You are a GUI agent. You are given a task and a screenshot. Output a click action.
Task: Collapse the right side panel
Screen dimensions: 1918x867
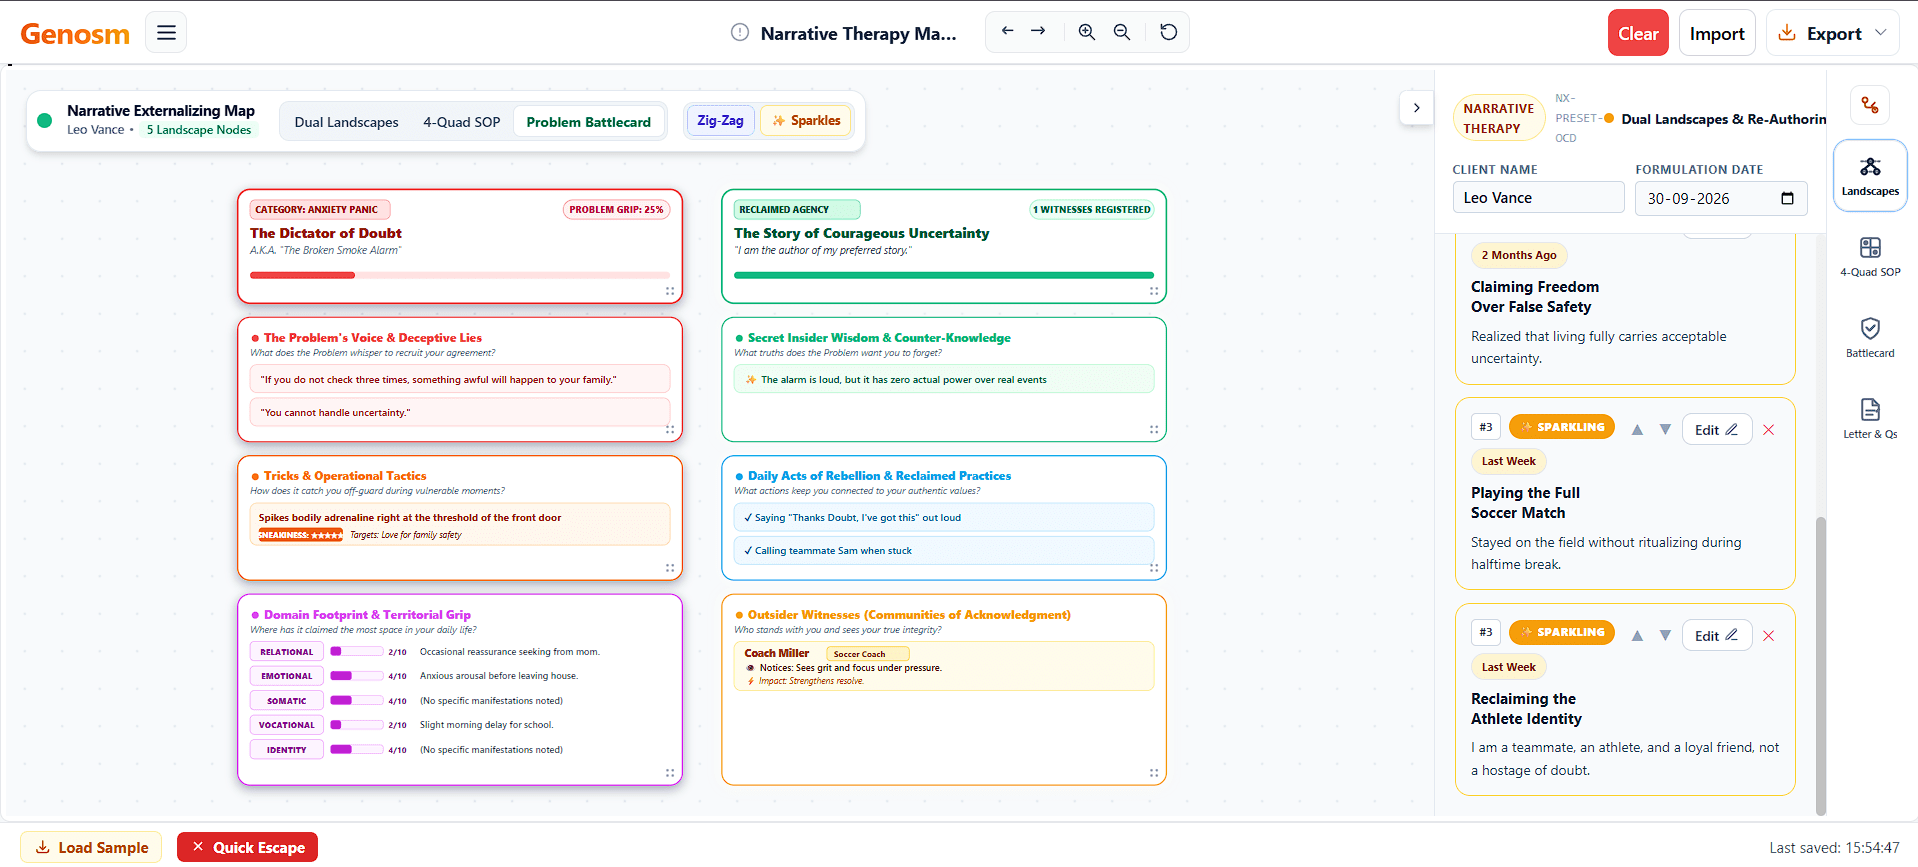pos(1416,108)
